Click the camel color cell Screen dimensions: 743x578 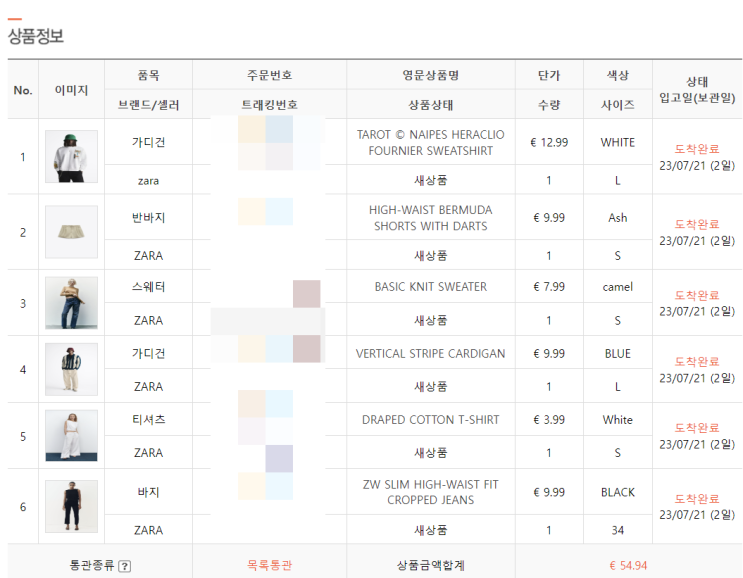[618, 287]
